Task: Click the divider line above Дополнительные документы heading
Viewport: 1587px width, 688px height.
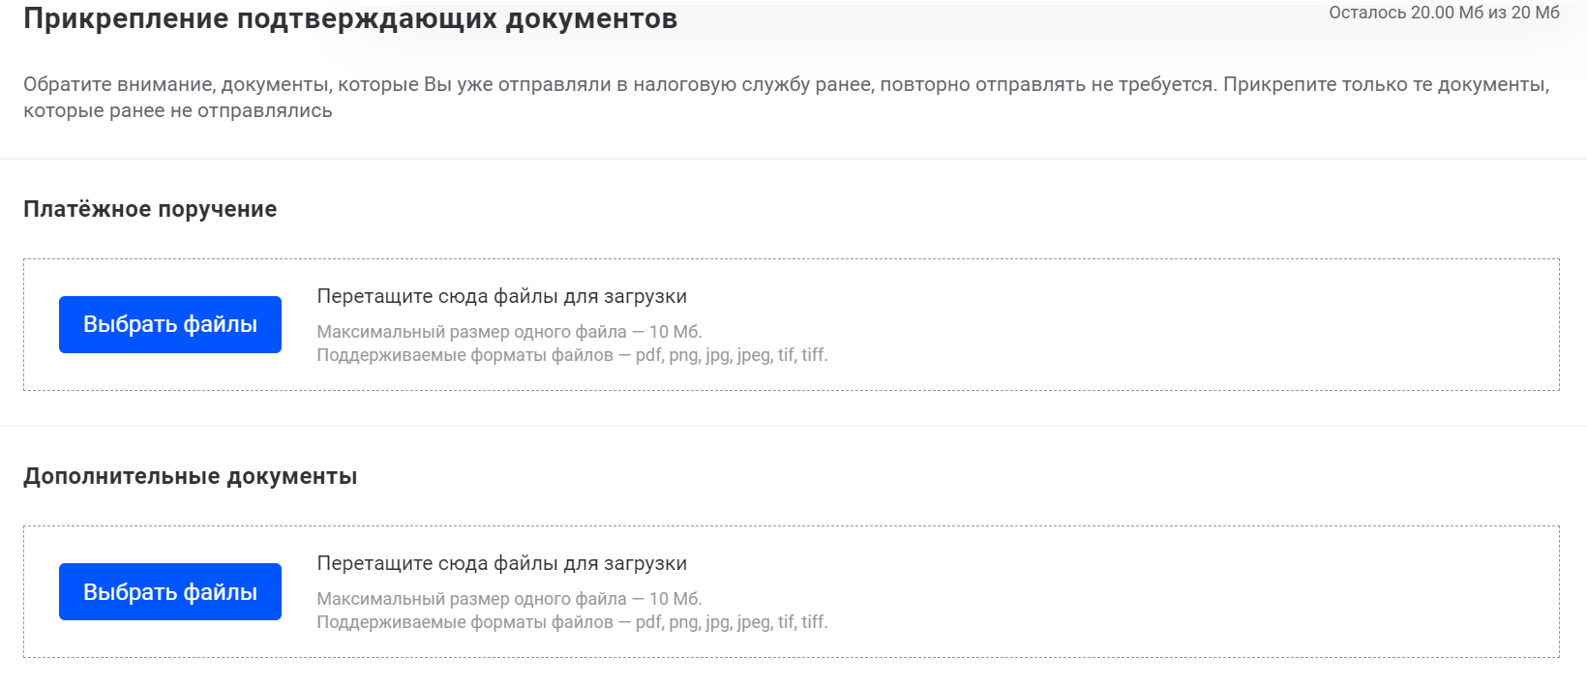Action: pyautogui.click(x=793, y=426)
